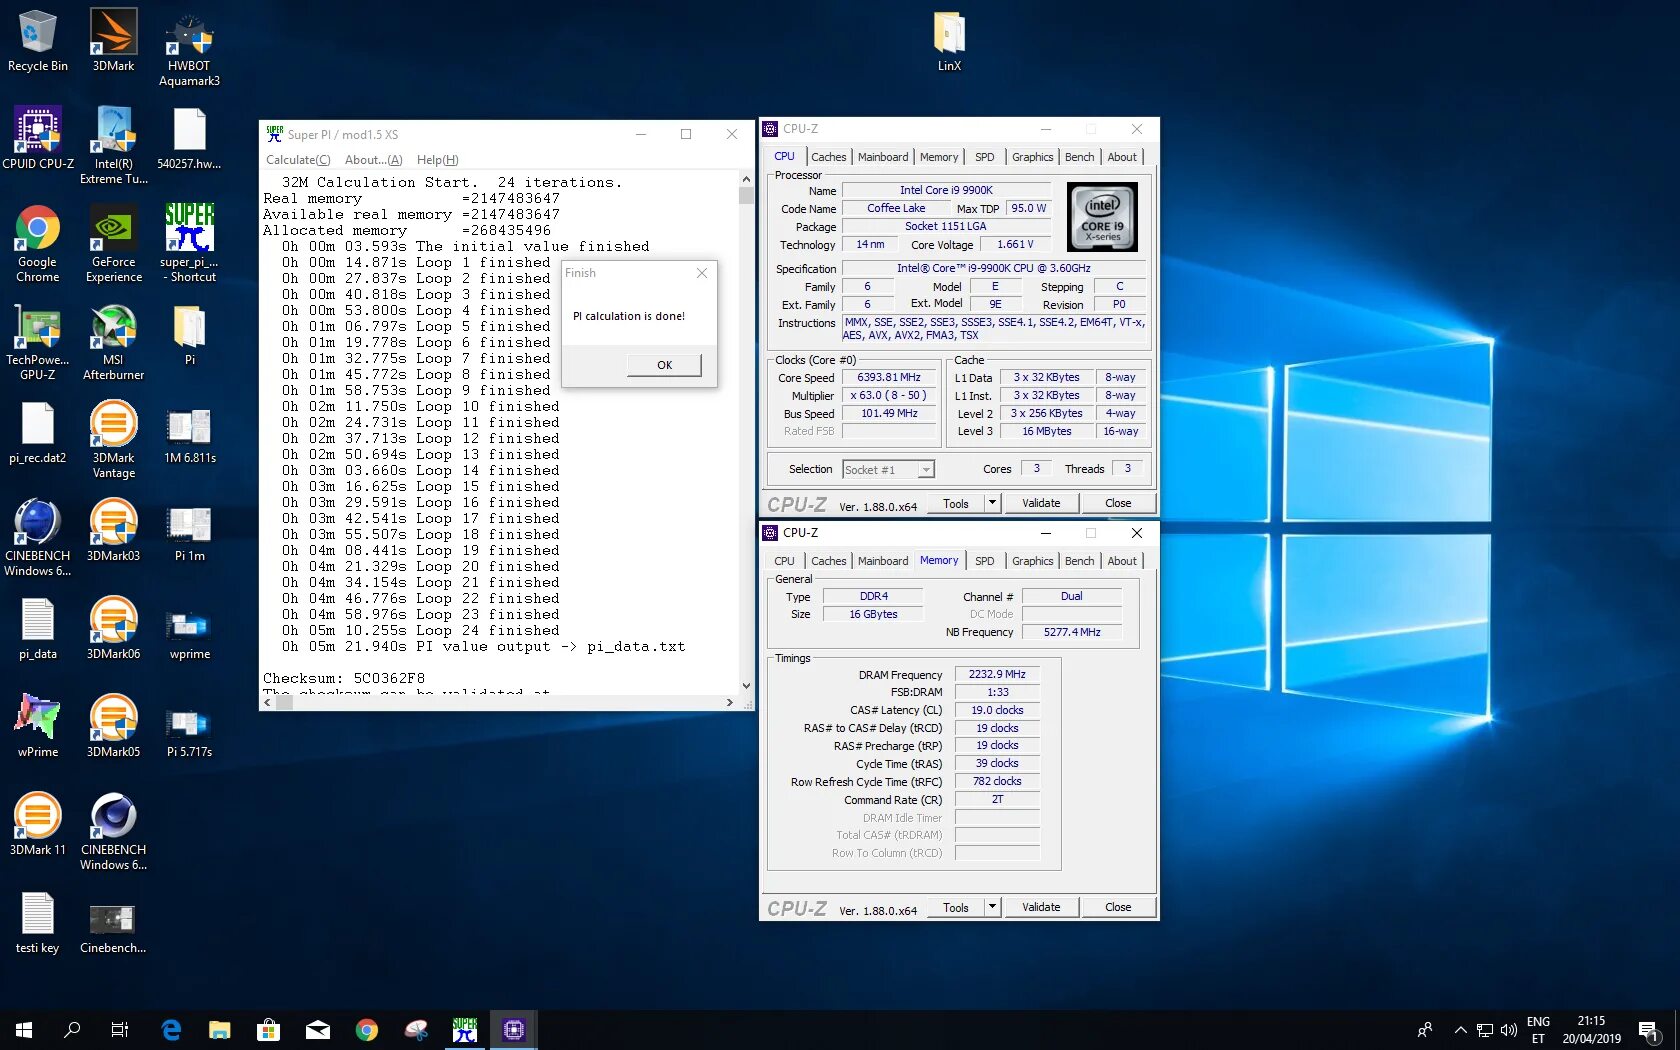The image size is (1680, 1050).
Task: Open Graphics tab in lower CPU-Z window
Action: click(x=1032, y=561)
